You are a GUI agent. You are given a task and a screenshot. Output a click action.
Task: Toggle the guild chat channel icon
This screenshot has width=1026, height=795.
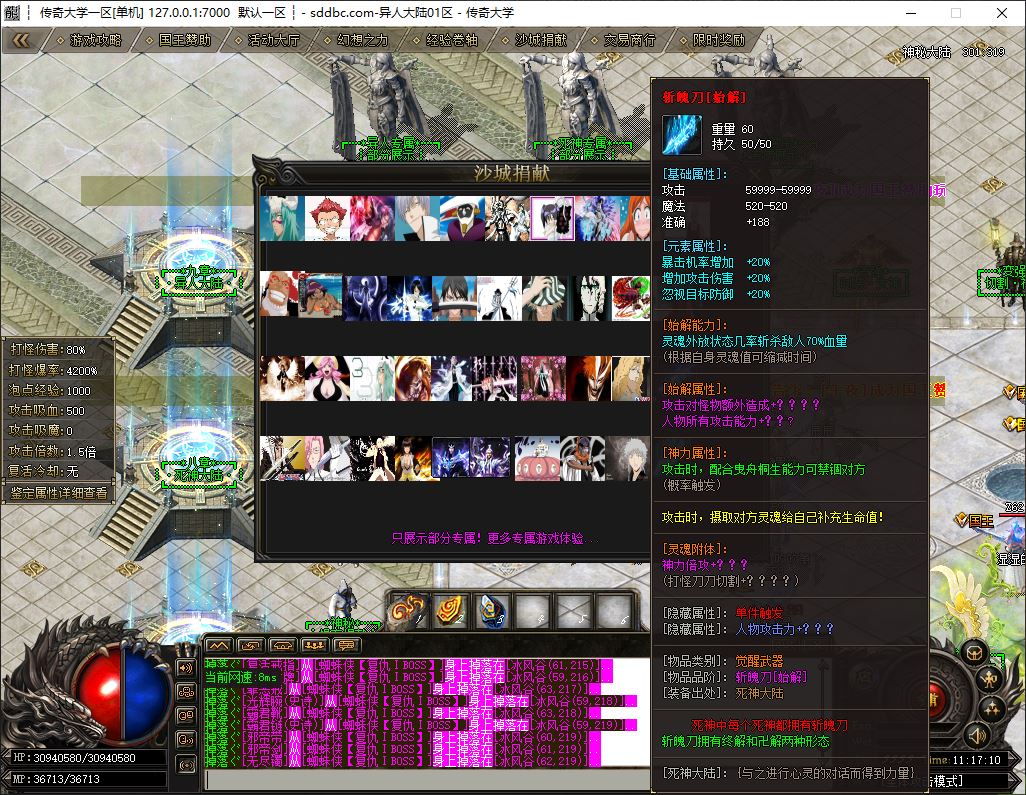tap(186, 692)
